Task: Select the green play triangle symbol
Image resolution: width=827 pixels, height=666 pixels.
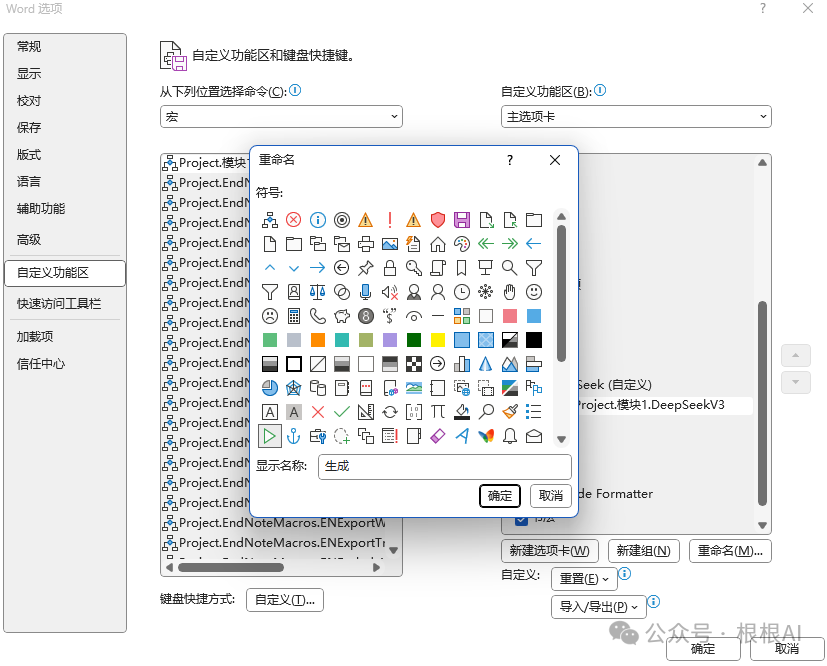Action: [x=270, y=436]
